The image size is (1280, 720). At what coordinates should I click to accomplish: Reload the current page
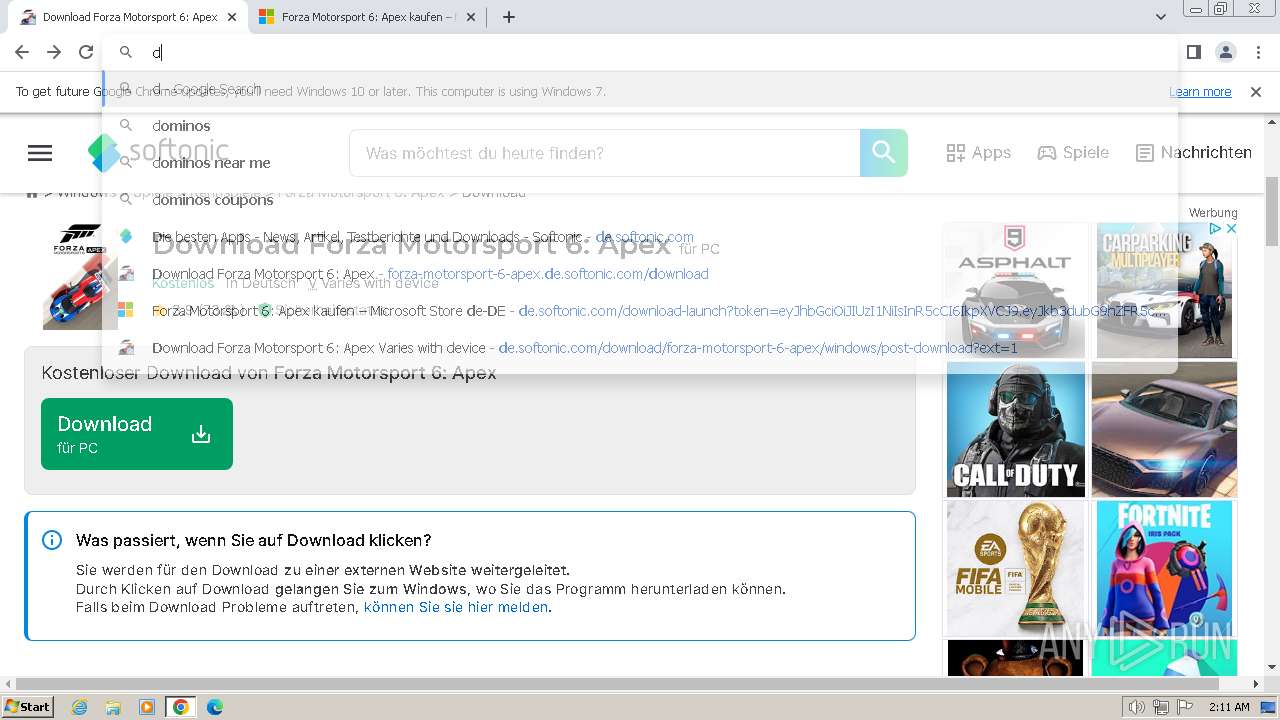pos(86,52)
